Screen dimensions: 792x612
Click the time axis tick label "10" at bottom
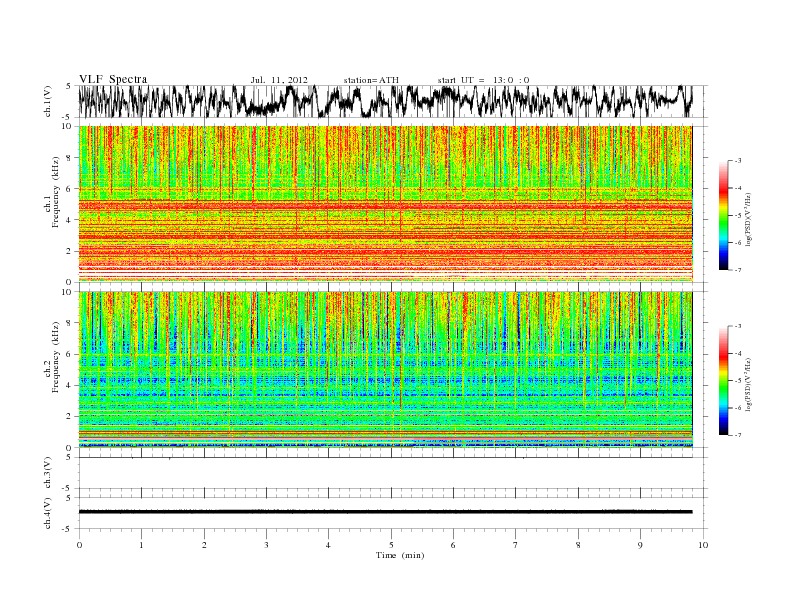[x=703, y=545]
